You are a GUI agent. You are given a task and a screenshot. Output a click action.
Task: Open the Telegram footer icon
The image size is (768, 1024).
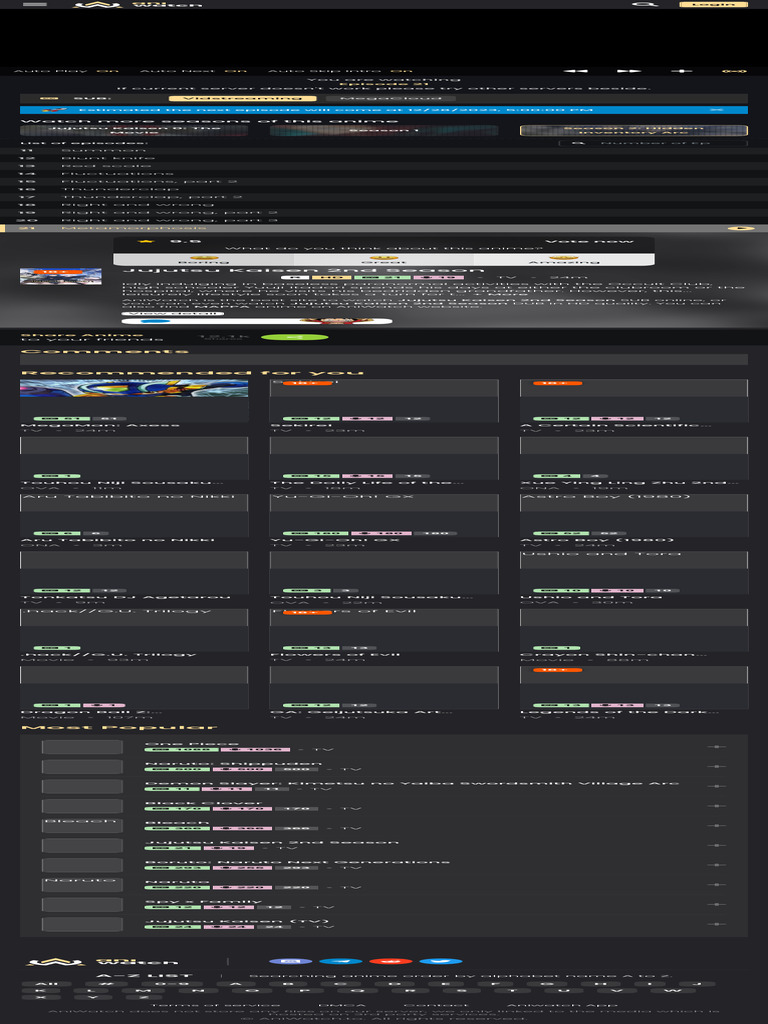341,961
